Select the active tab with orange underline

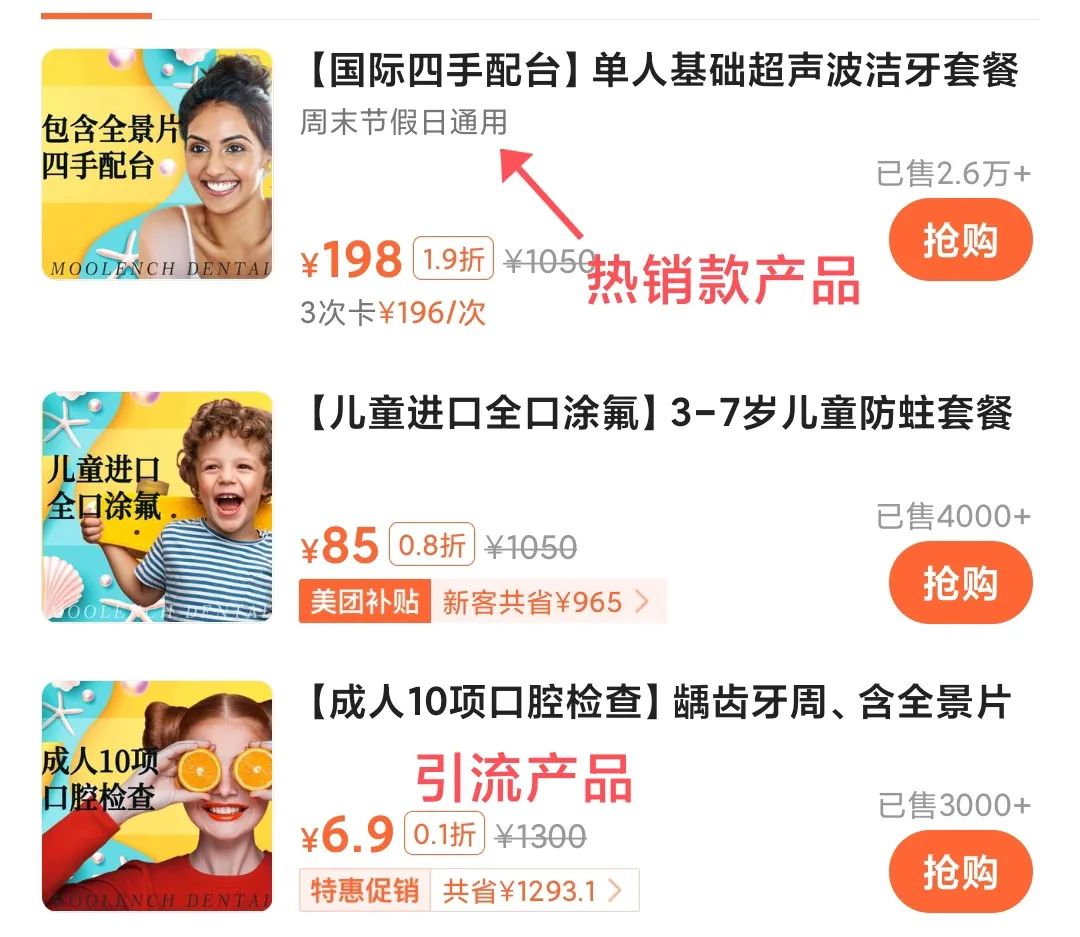pyautogui.click(x=96, y=15)
